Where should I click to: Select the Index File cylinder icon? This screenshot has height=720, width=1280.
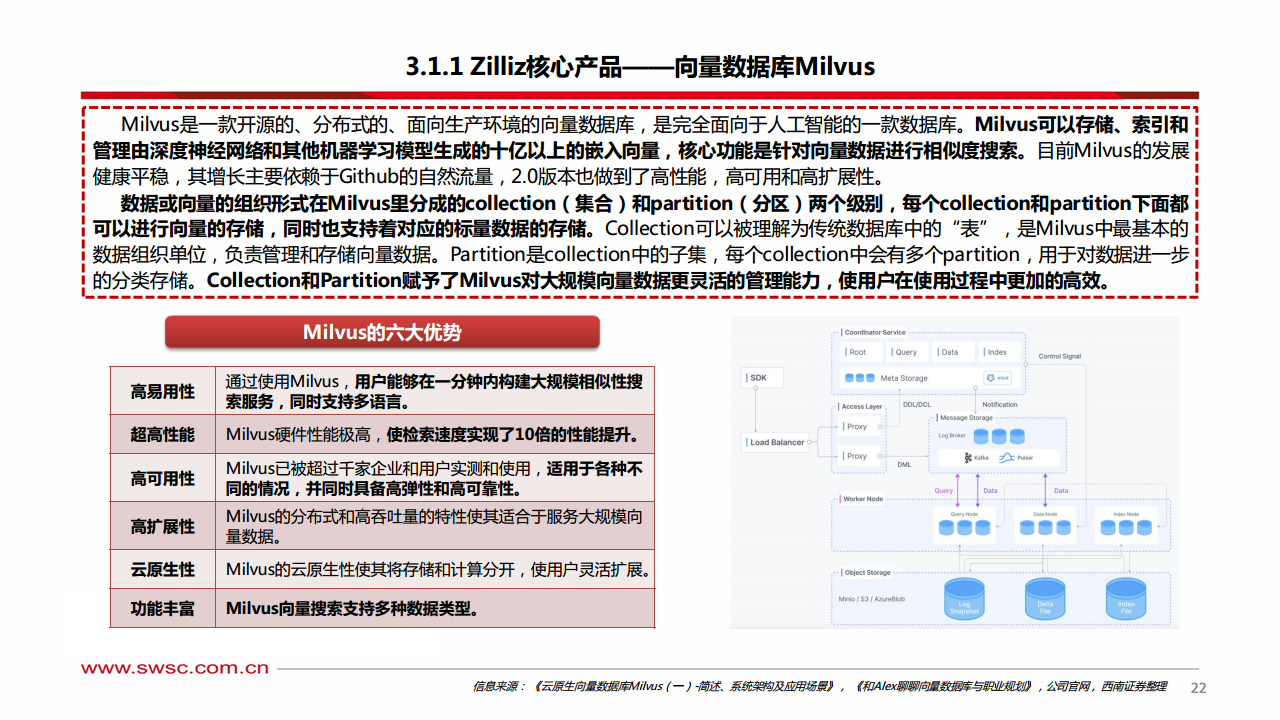point(1127,599)
